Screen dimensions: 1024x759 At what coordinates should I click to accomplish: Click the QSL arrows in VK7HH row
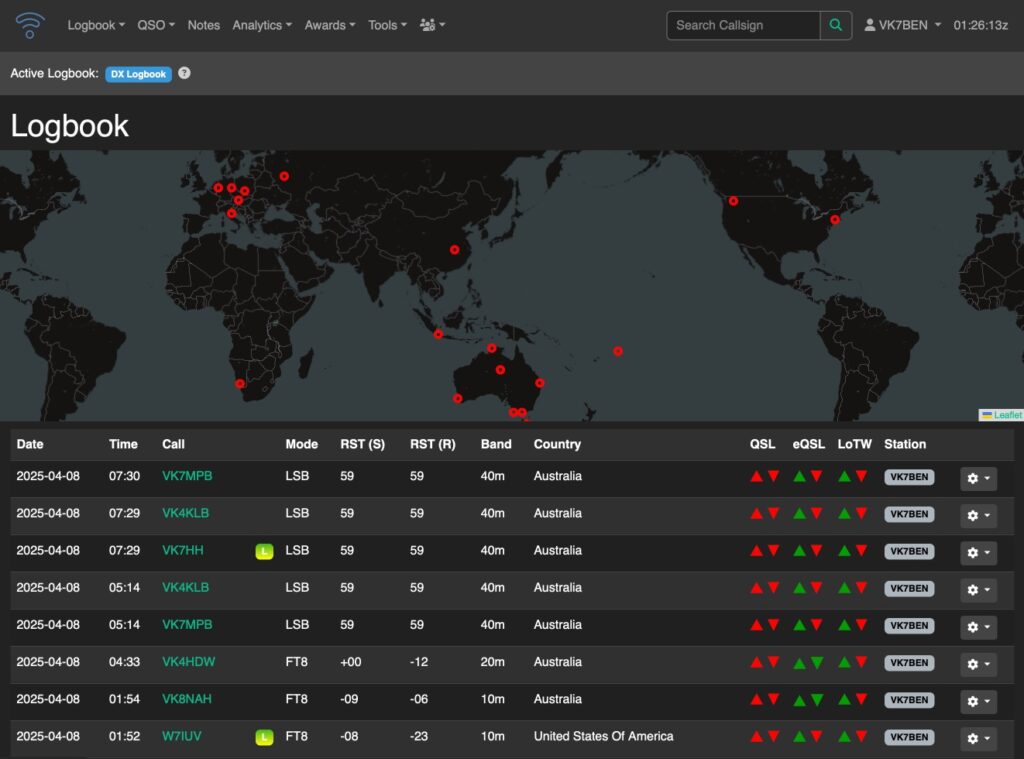click(x=765, y=551)
